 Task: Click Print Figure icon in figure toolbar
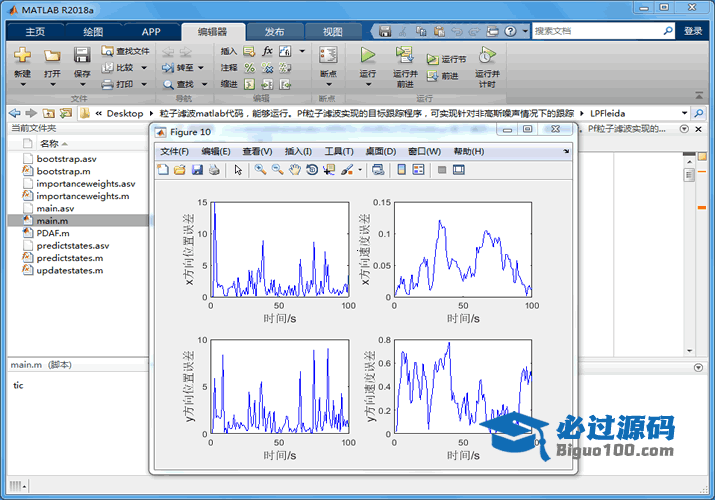[214, 170]
